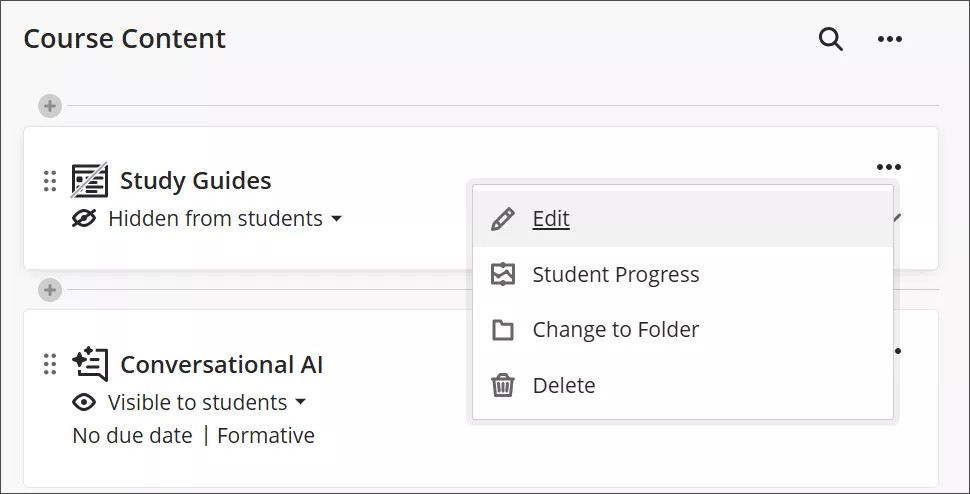Choose Student Progress menu item
The height and width of the screenshot is (494, 970).
click(x=615, y=275)
